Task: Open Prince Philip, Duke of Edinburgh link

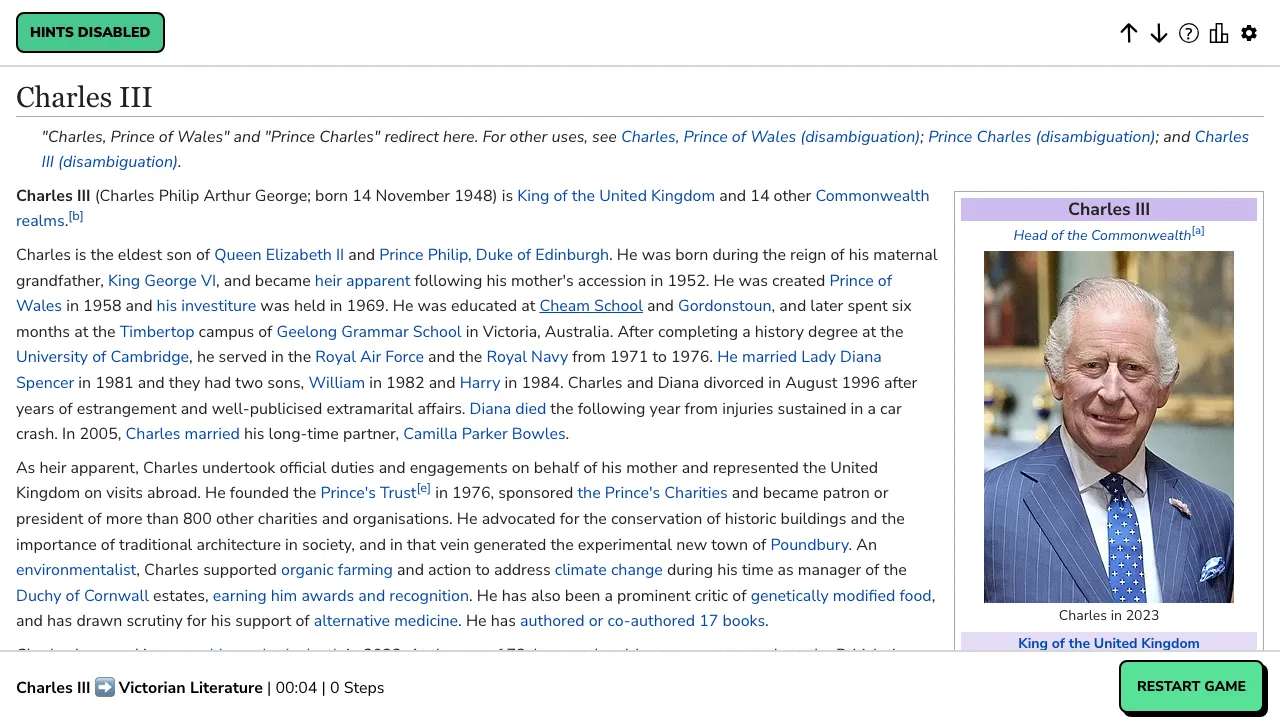Action: click(494, 255)
